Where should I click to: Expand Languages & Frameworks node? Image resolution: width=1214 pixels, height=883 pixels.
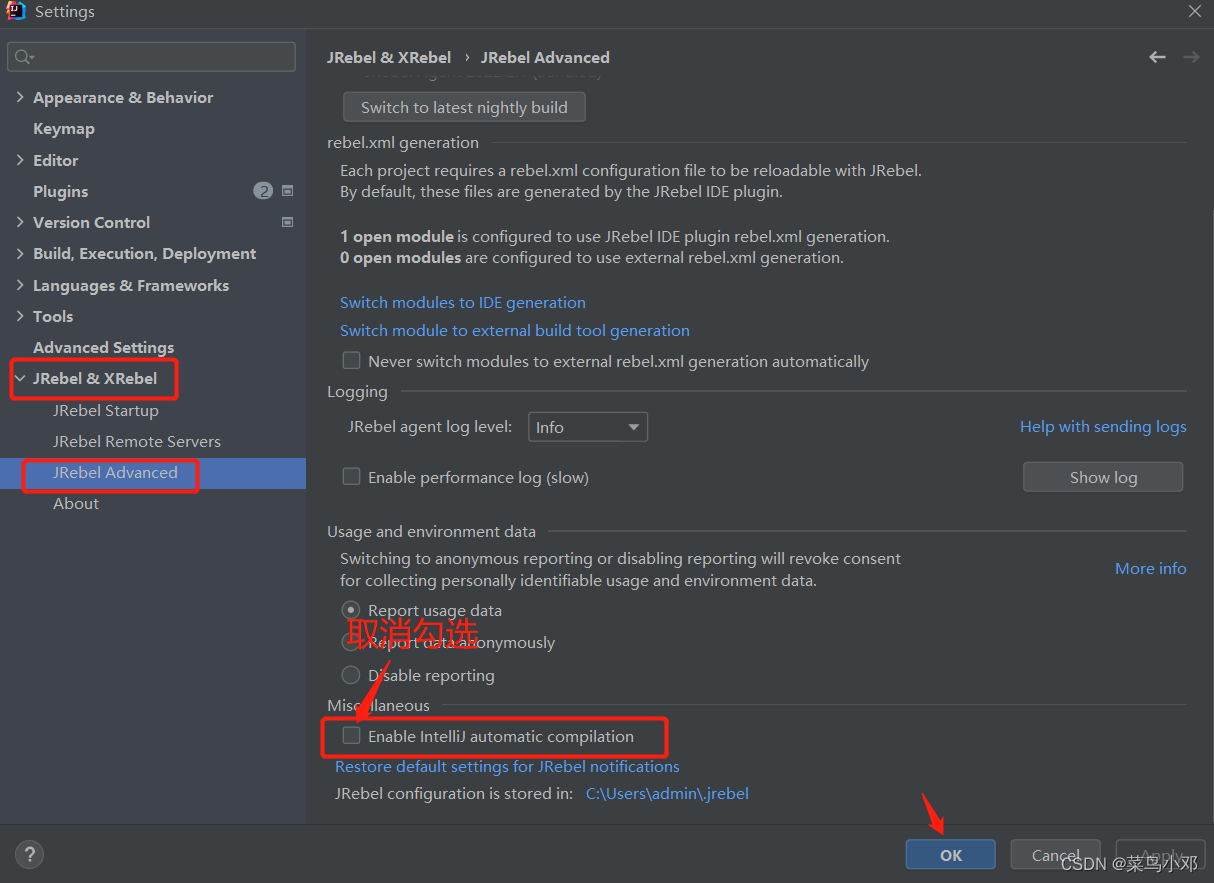(20, 285)
